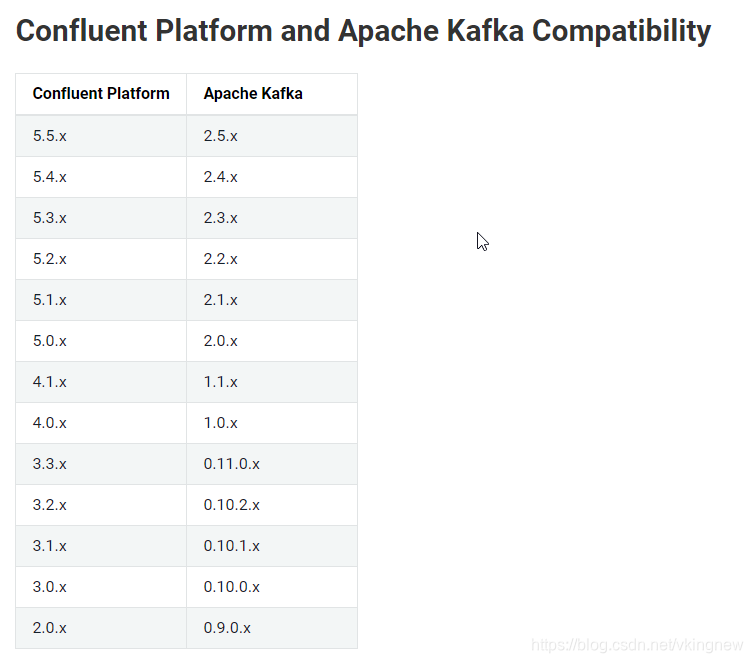753x663 pixels.
Task: Click the Apache Kafka cell '0.9.0.x'
Action: pos(272,628)
